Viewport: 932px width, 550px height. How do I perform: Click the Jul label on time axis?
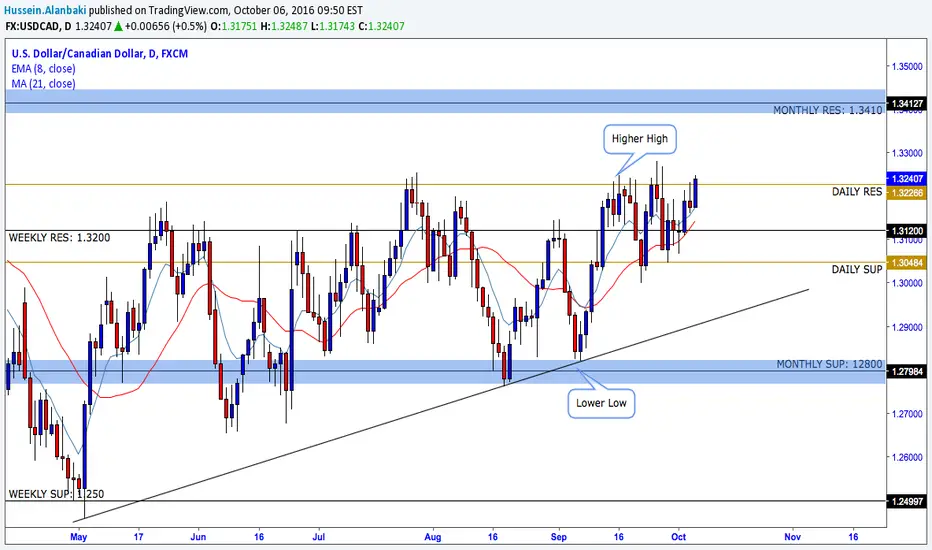click(319, 537)
